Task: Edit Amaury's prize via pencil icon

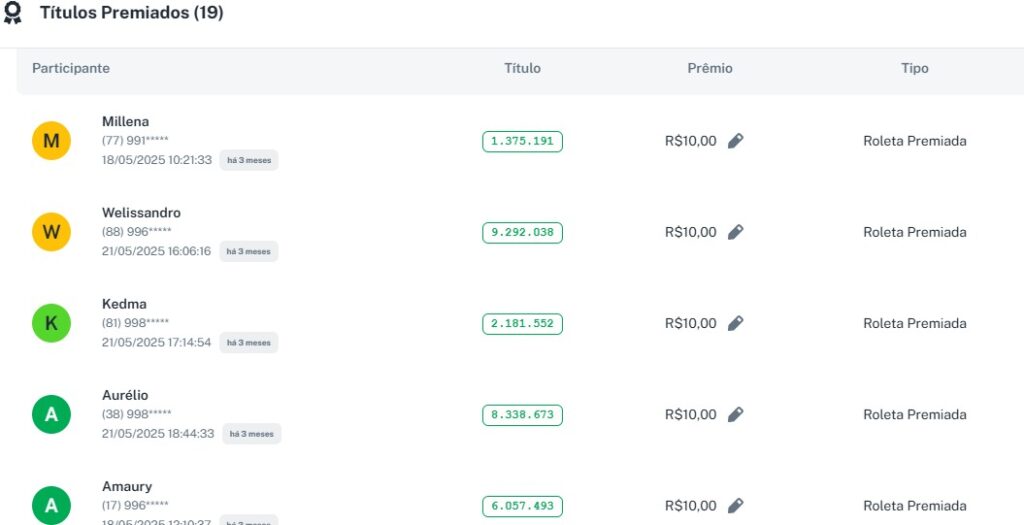Action: [735, 505]
